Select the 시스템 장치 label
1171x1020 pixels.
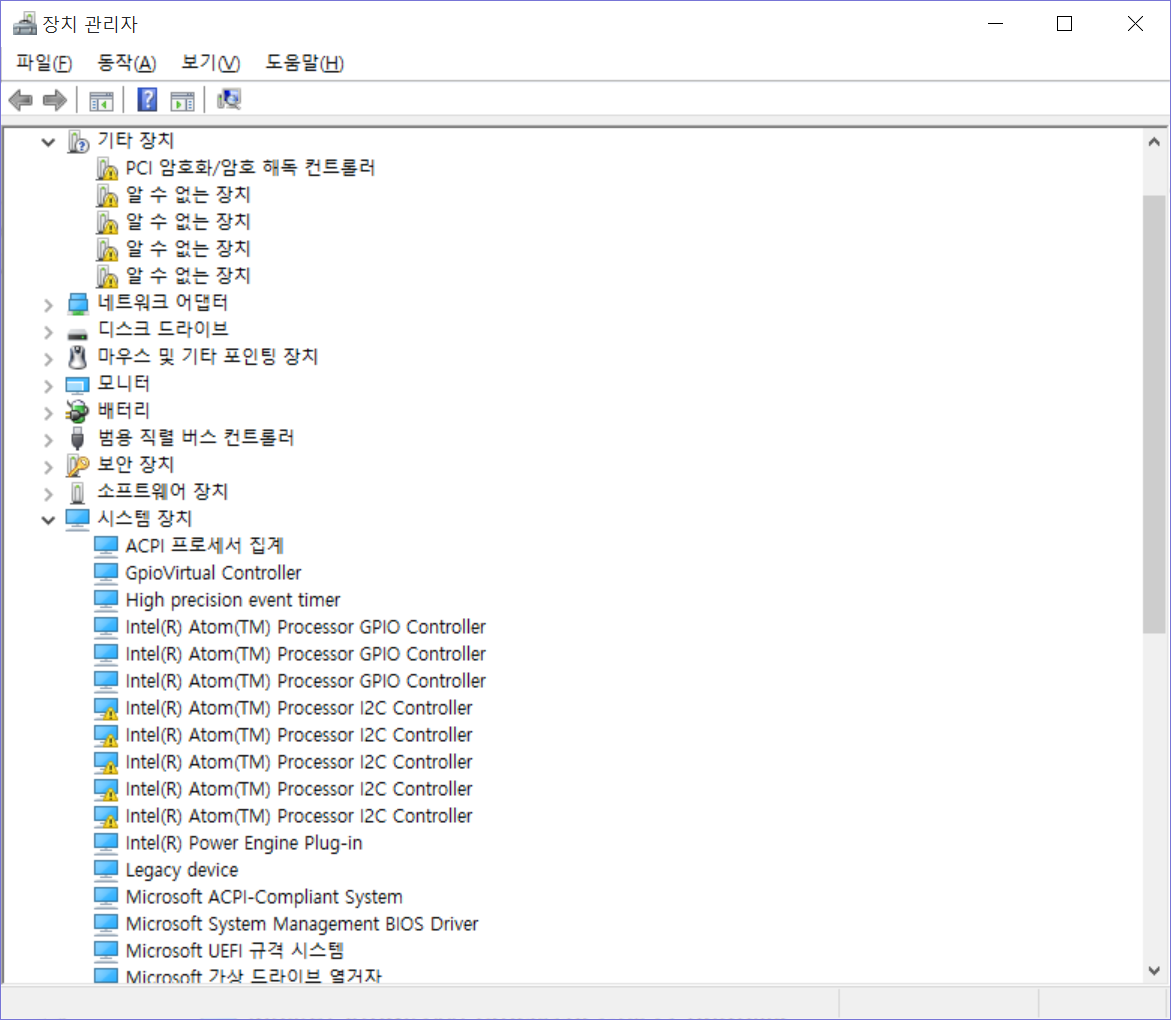[145, 518]
